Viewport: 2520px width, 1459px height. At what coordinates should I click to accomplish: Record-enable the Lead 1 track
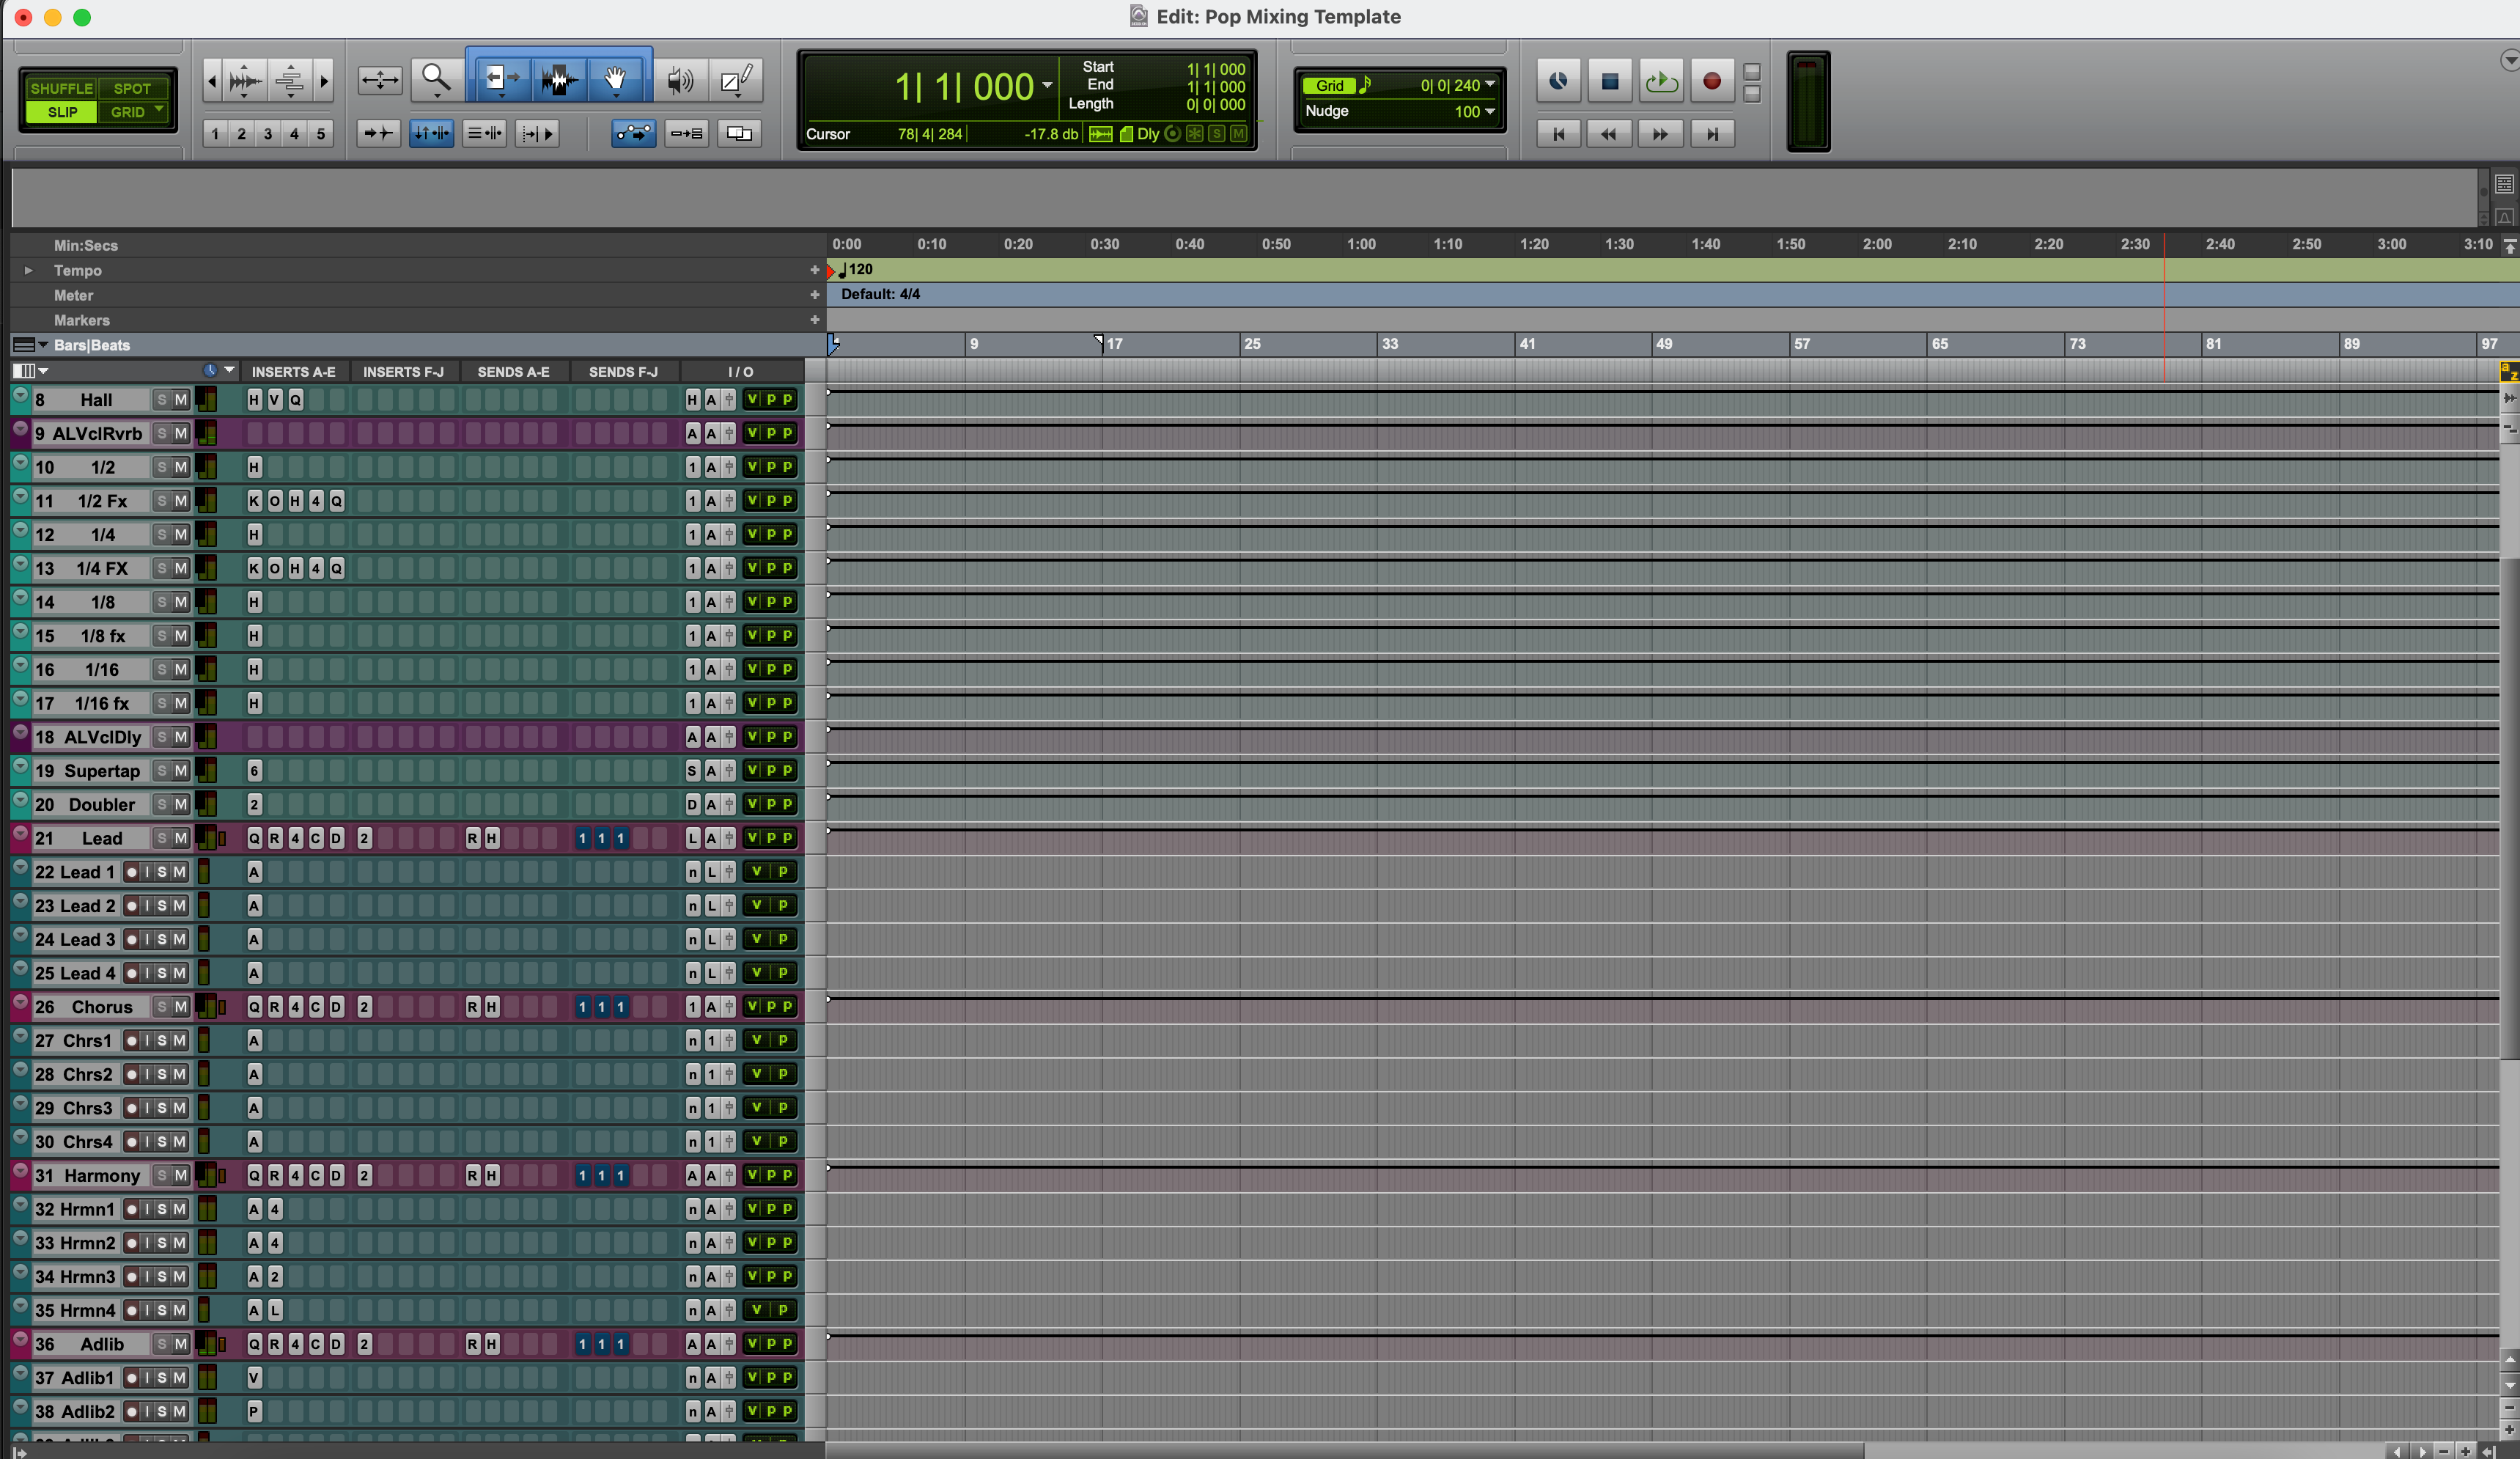(x=131, y=872)
